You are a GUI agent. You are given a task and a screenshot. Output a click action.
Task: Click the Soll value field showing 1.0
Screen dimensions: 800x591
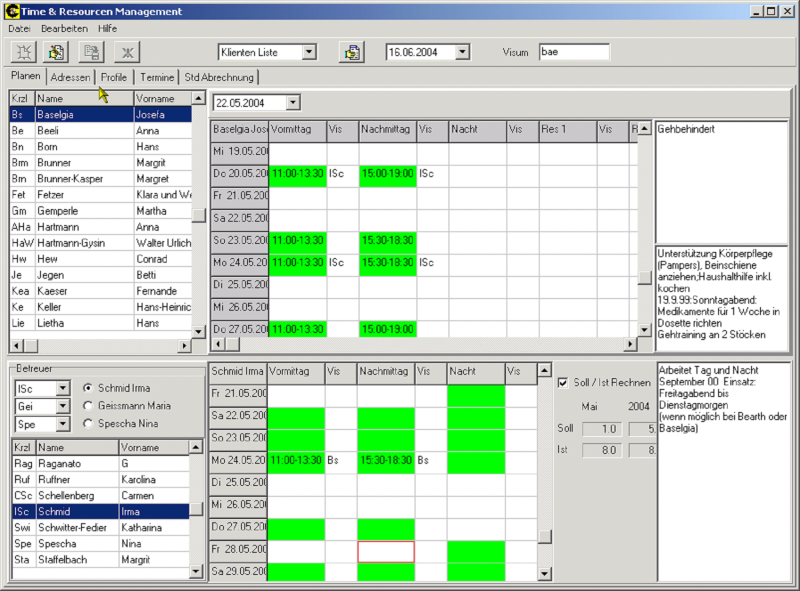[x=602, y=429]
